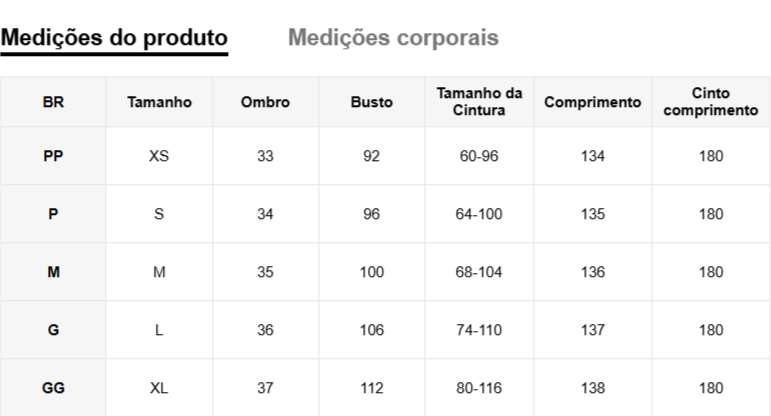Click the XL size cell
Screen dimensions: 771x416
pyautogui.click(x=159, y=388)
